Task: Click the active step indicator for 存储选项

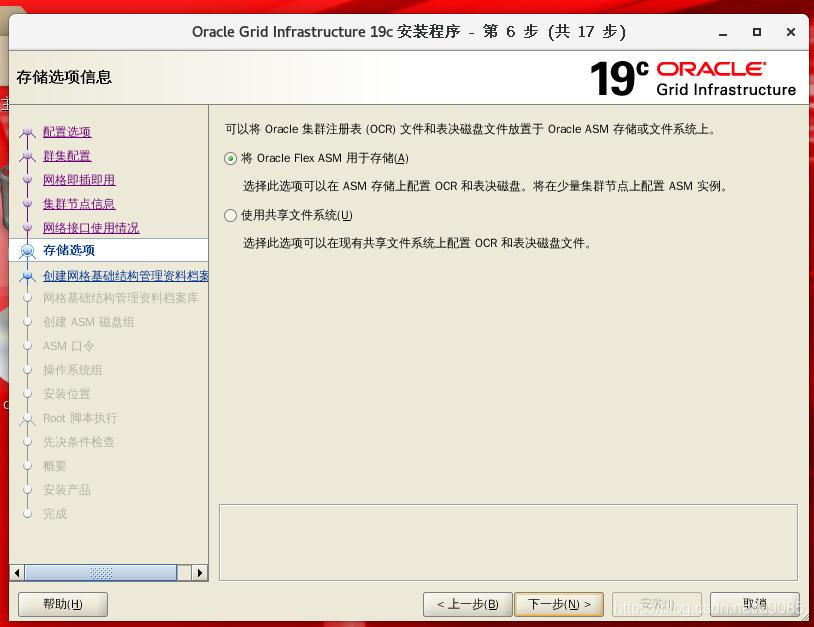Action: pyautogui.click(x=28, y=251)
